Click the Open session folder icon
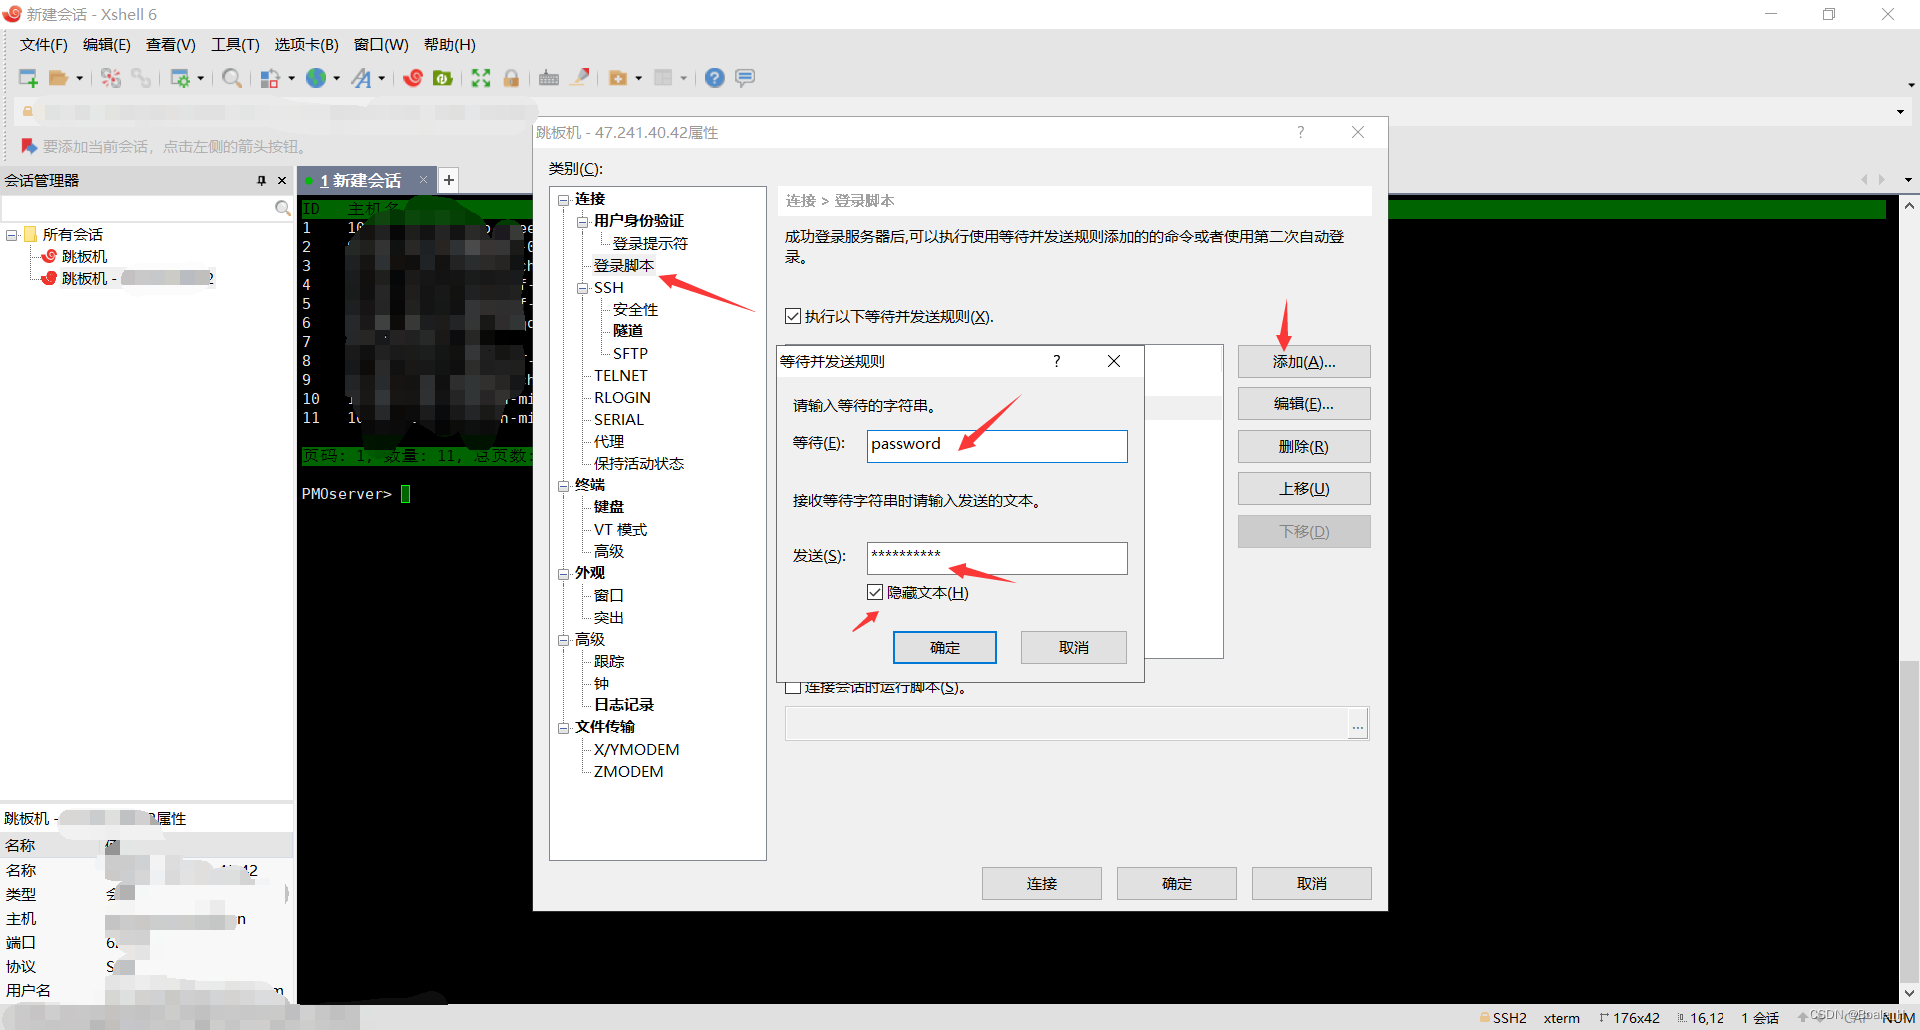This screenshot has height=1030, width=1920. pos(59,78)
